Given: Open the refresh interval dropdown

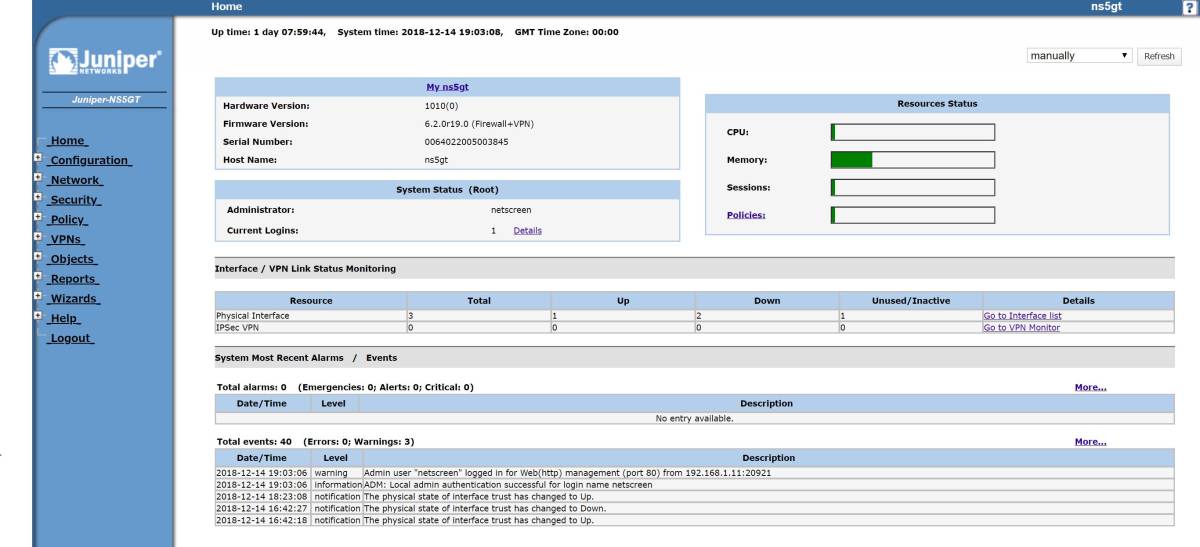Looking at the screenshot, I should (1078, 56).
